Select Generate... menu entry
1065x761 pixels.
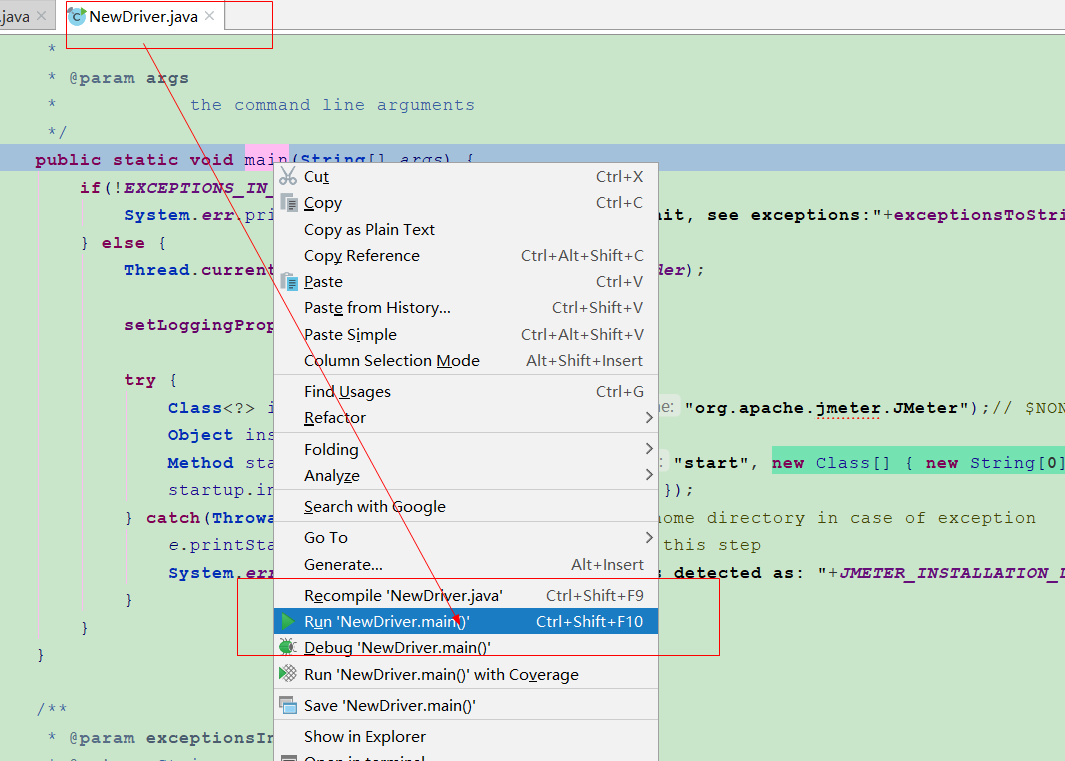pos(466,564)
